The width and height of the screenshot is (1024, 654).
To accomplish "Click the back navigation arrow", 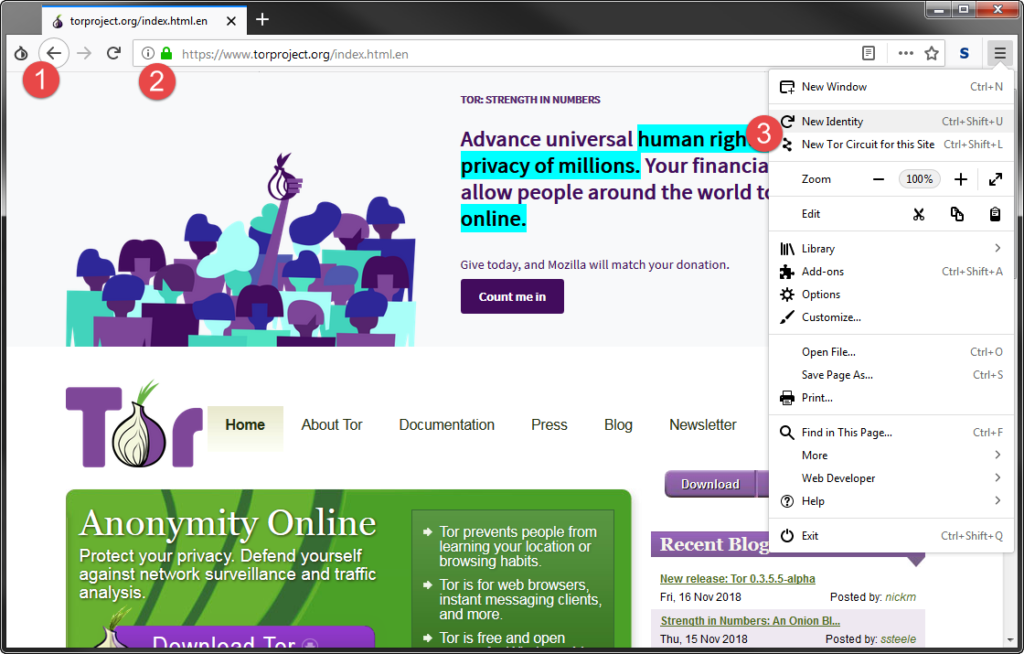I will [x=53, y=53].
